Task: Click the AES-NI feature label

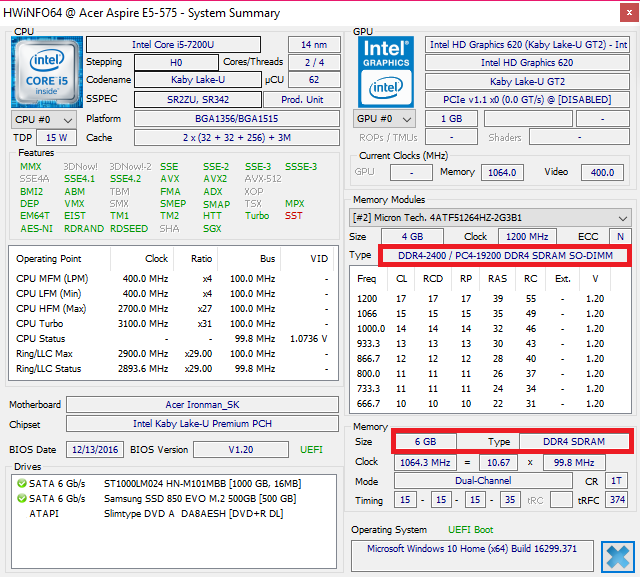Action: (x=36, y=229)
